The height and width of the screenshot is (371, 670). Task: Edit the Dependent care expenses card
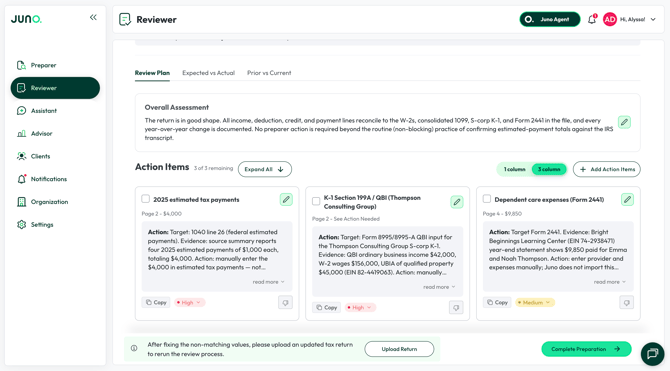click(x=627, y=199)
